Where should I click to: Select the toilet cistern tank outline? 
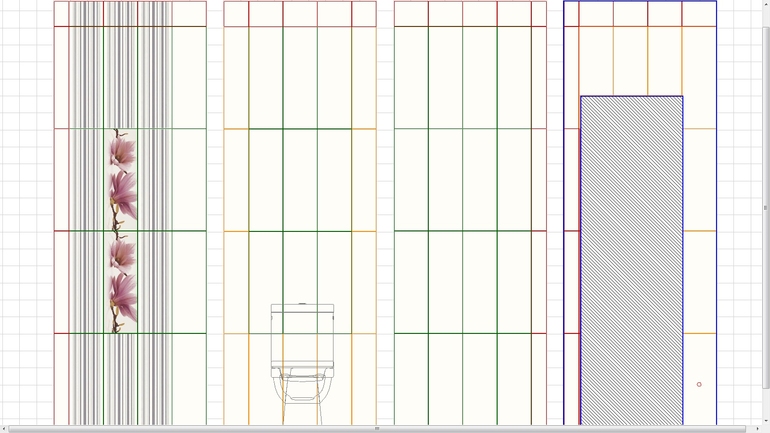click(x=301, y=335)
